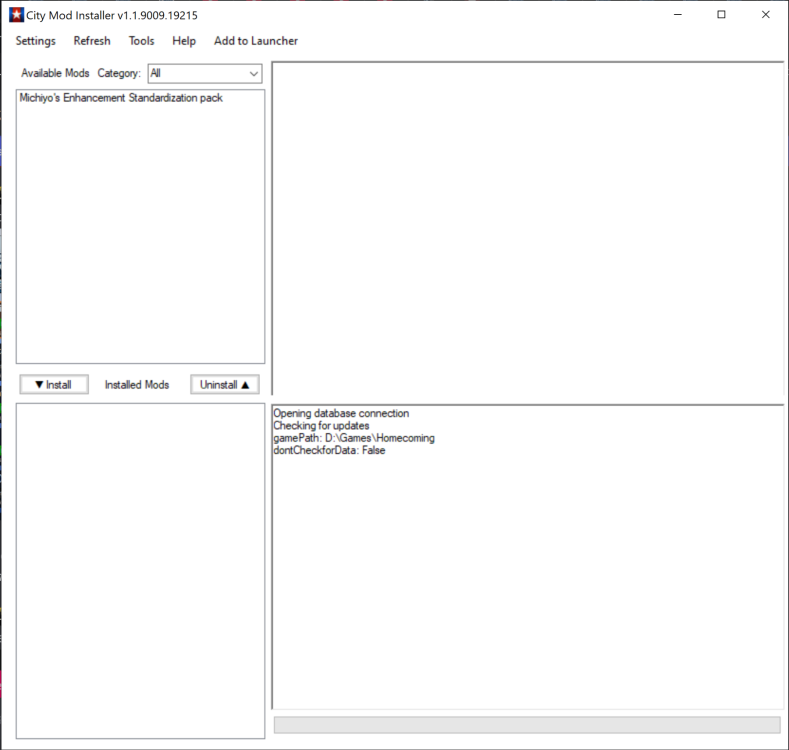Click the empty mod description panel
789x750 pixels.
click(x=527, y=228)
